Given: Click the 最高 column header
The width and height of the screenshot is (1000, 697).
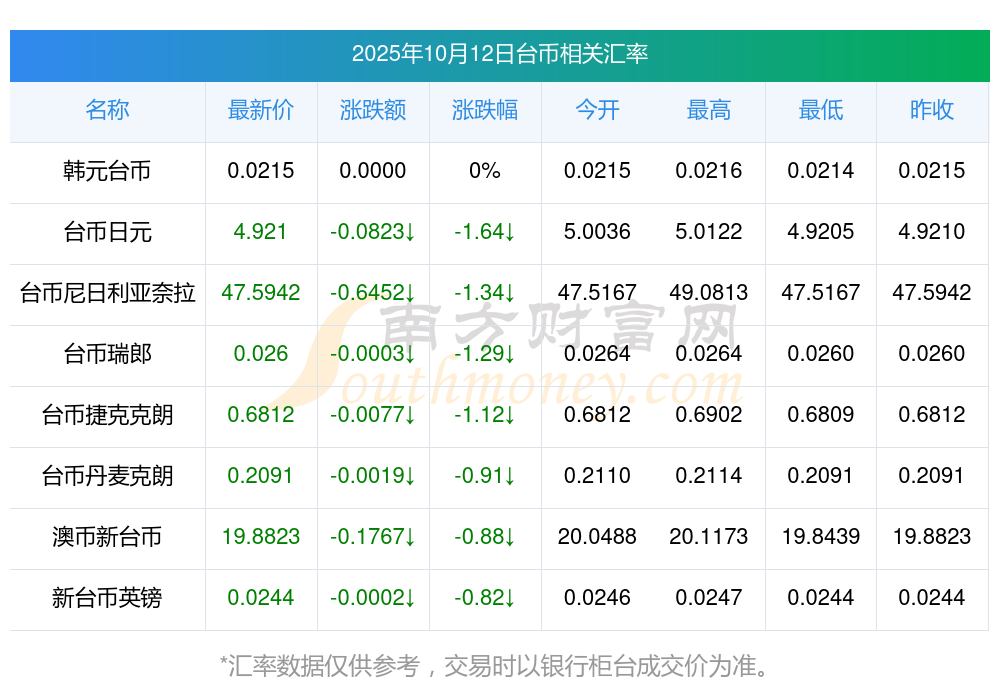Looking at the screenshot, I should tap(709, 110).
